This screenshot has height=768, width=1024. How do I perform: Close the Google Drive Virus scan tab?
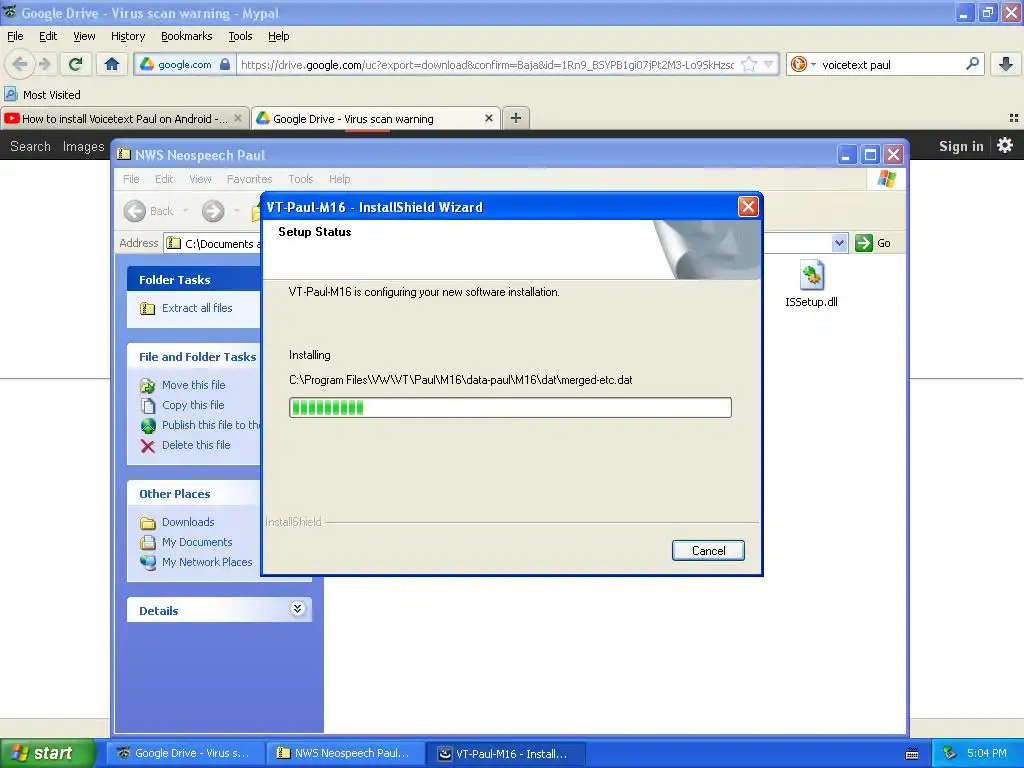point(488,118)
